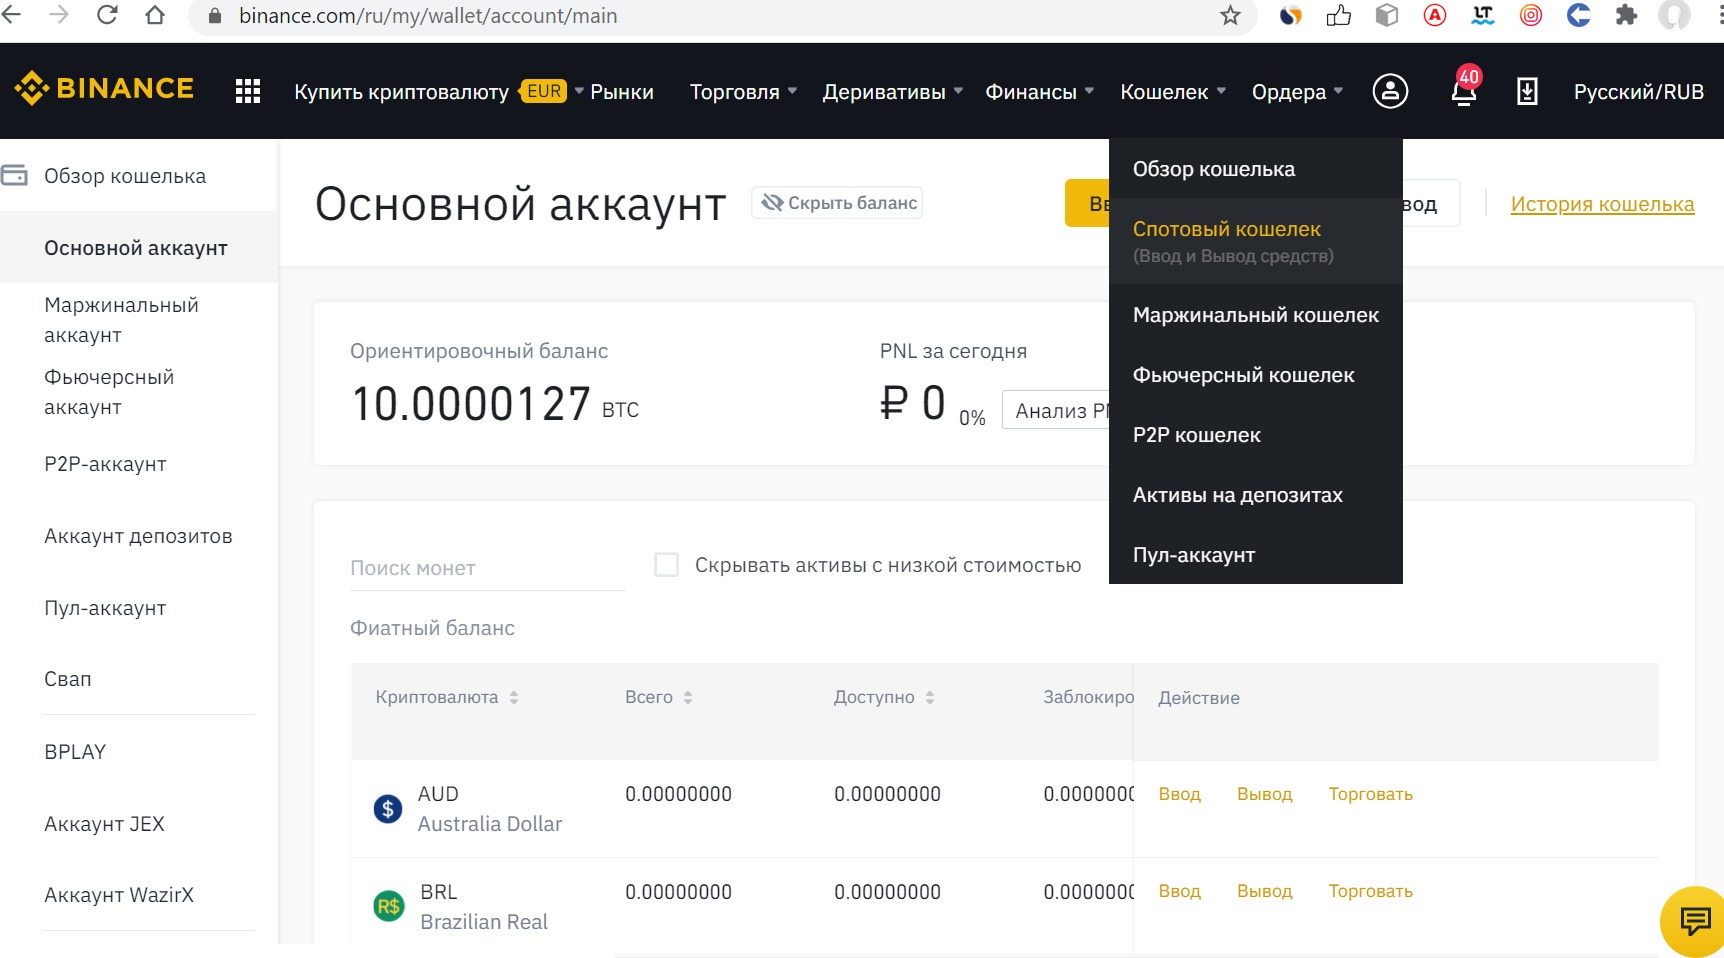The image size is (1724, 958).
Task: Click Hide balance toggle button
Action: click(x=837, y=203)
